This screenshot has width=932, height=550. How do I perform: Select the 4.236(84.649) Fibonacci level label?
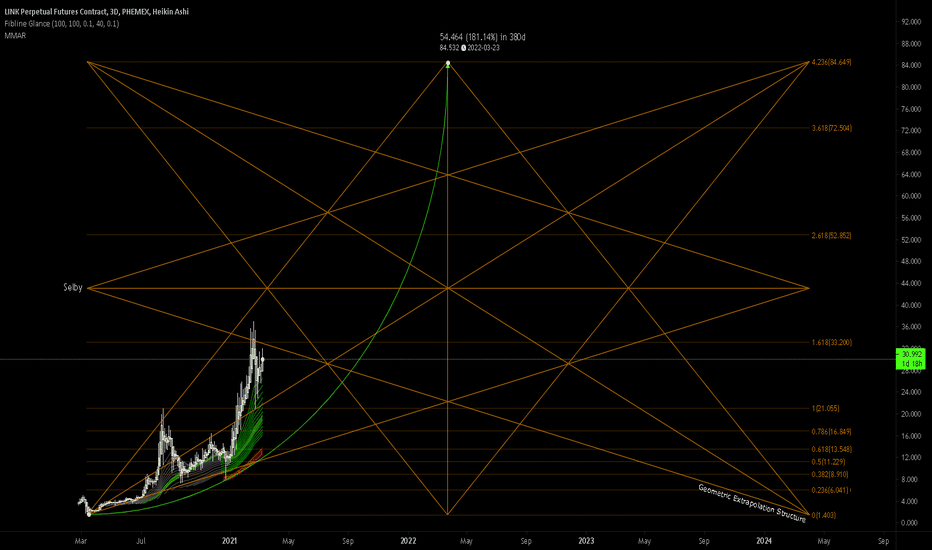coord(832,62)
